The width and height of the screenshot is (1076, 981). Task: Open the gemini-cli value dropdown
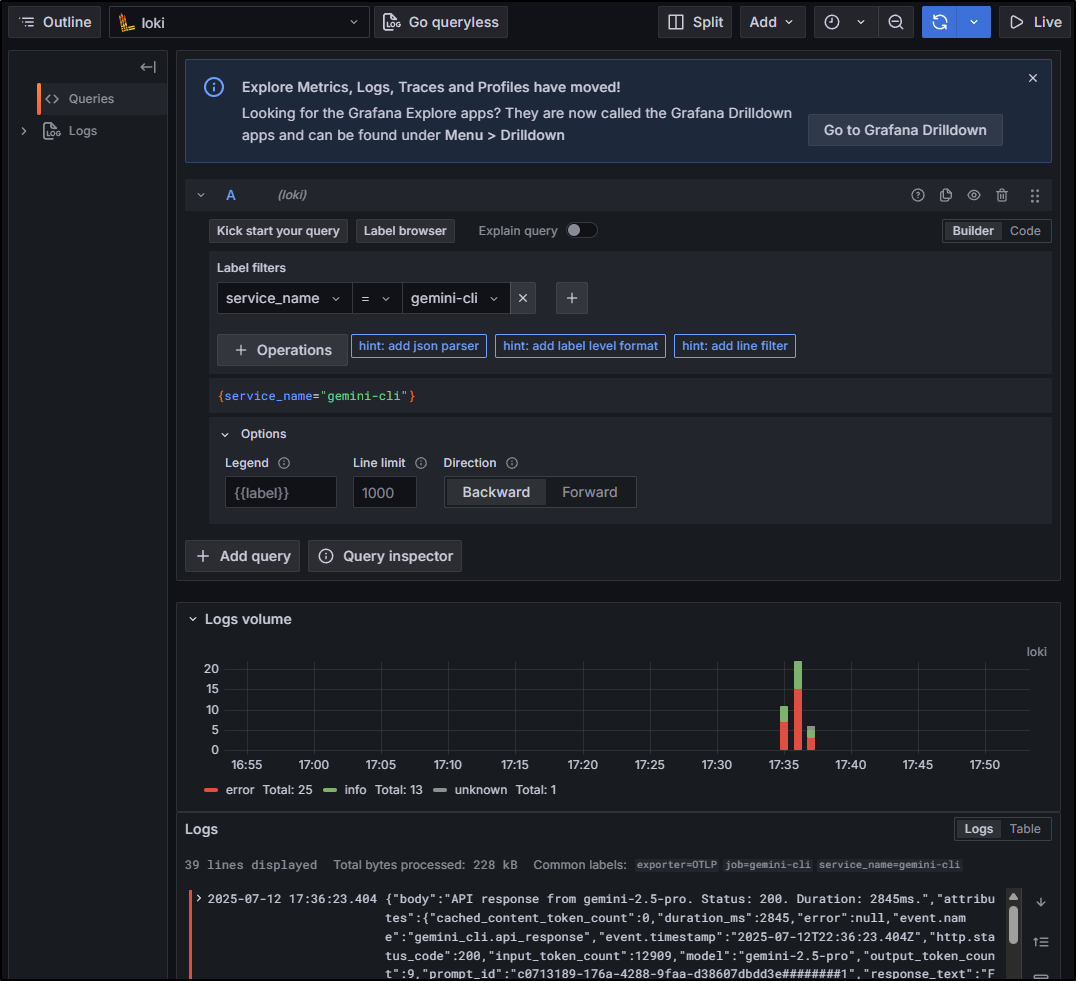point(456,298)
